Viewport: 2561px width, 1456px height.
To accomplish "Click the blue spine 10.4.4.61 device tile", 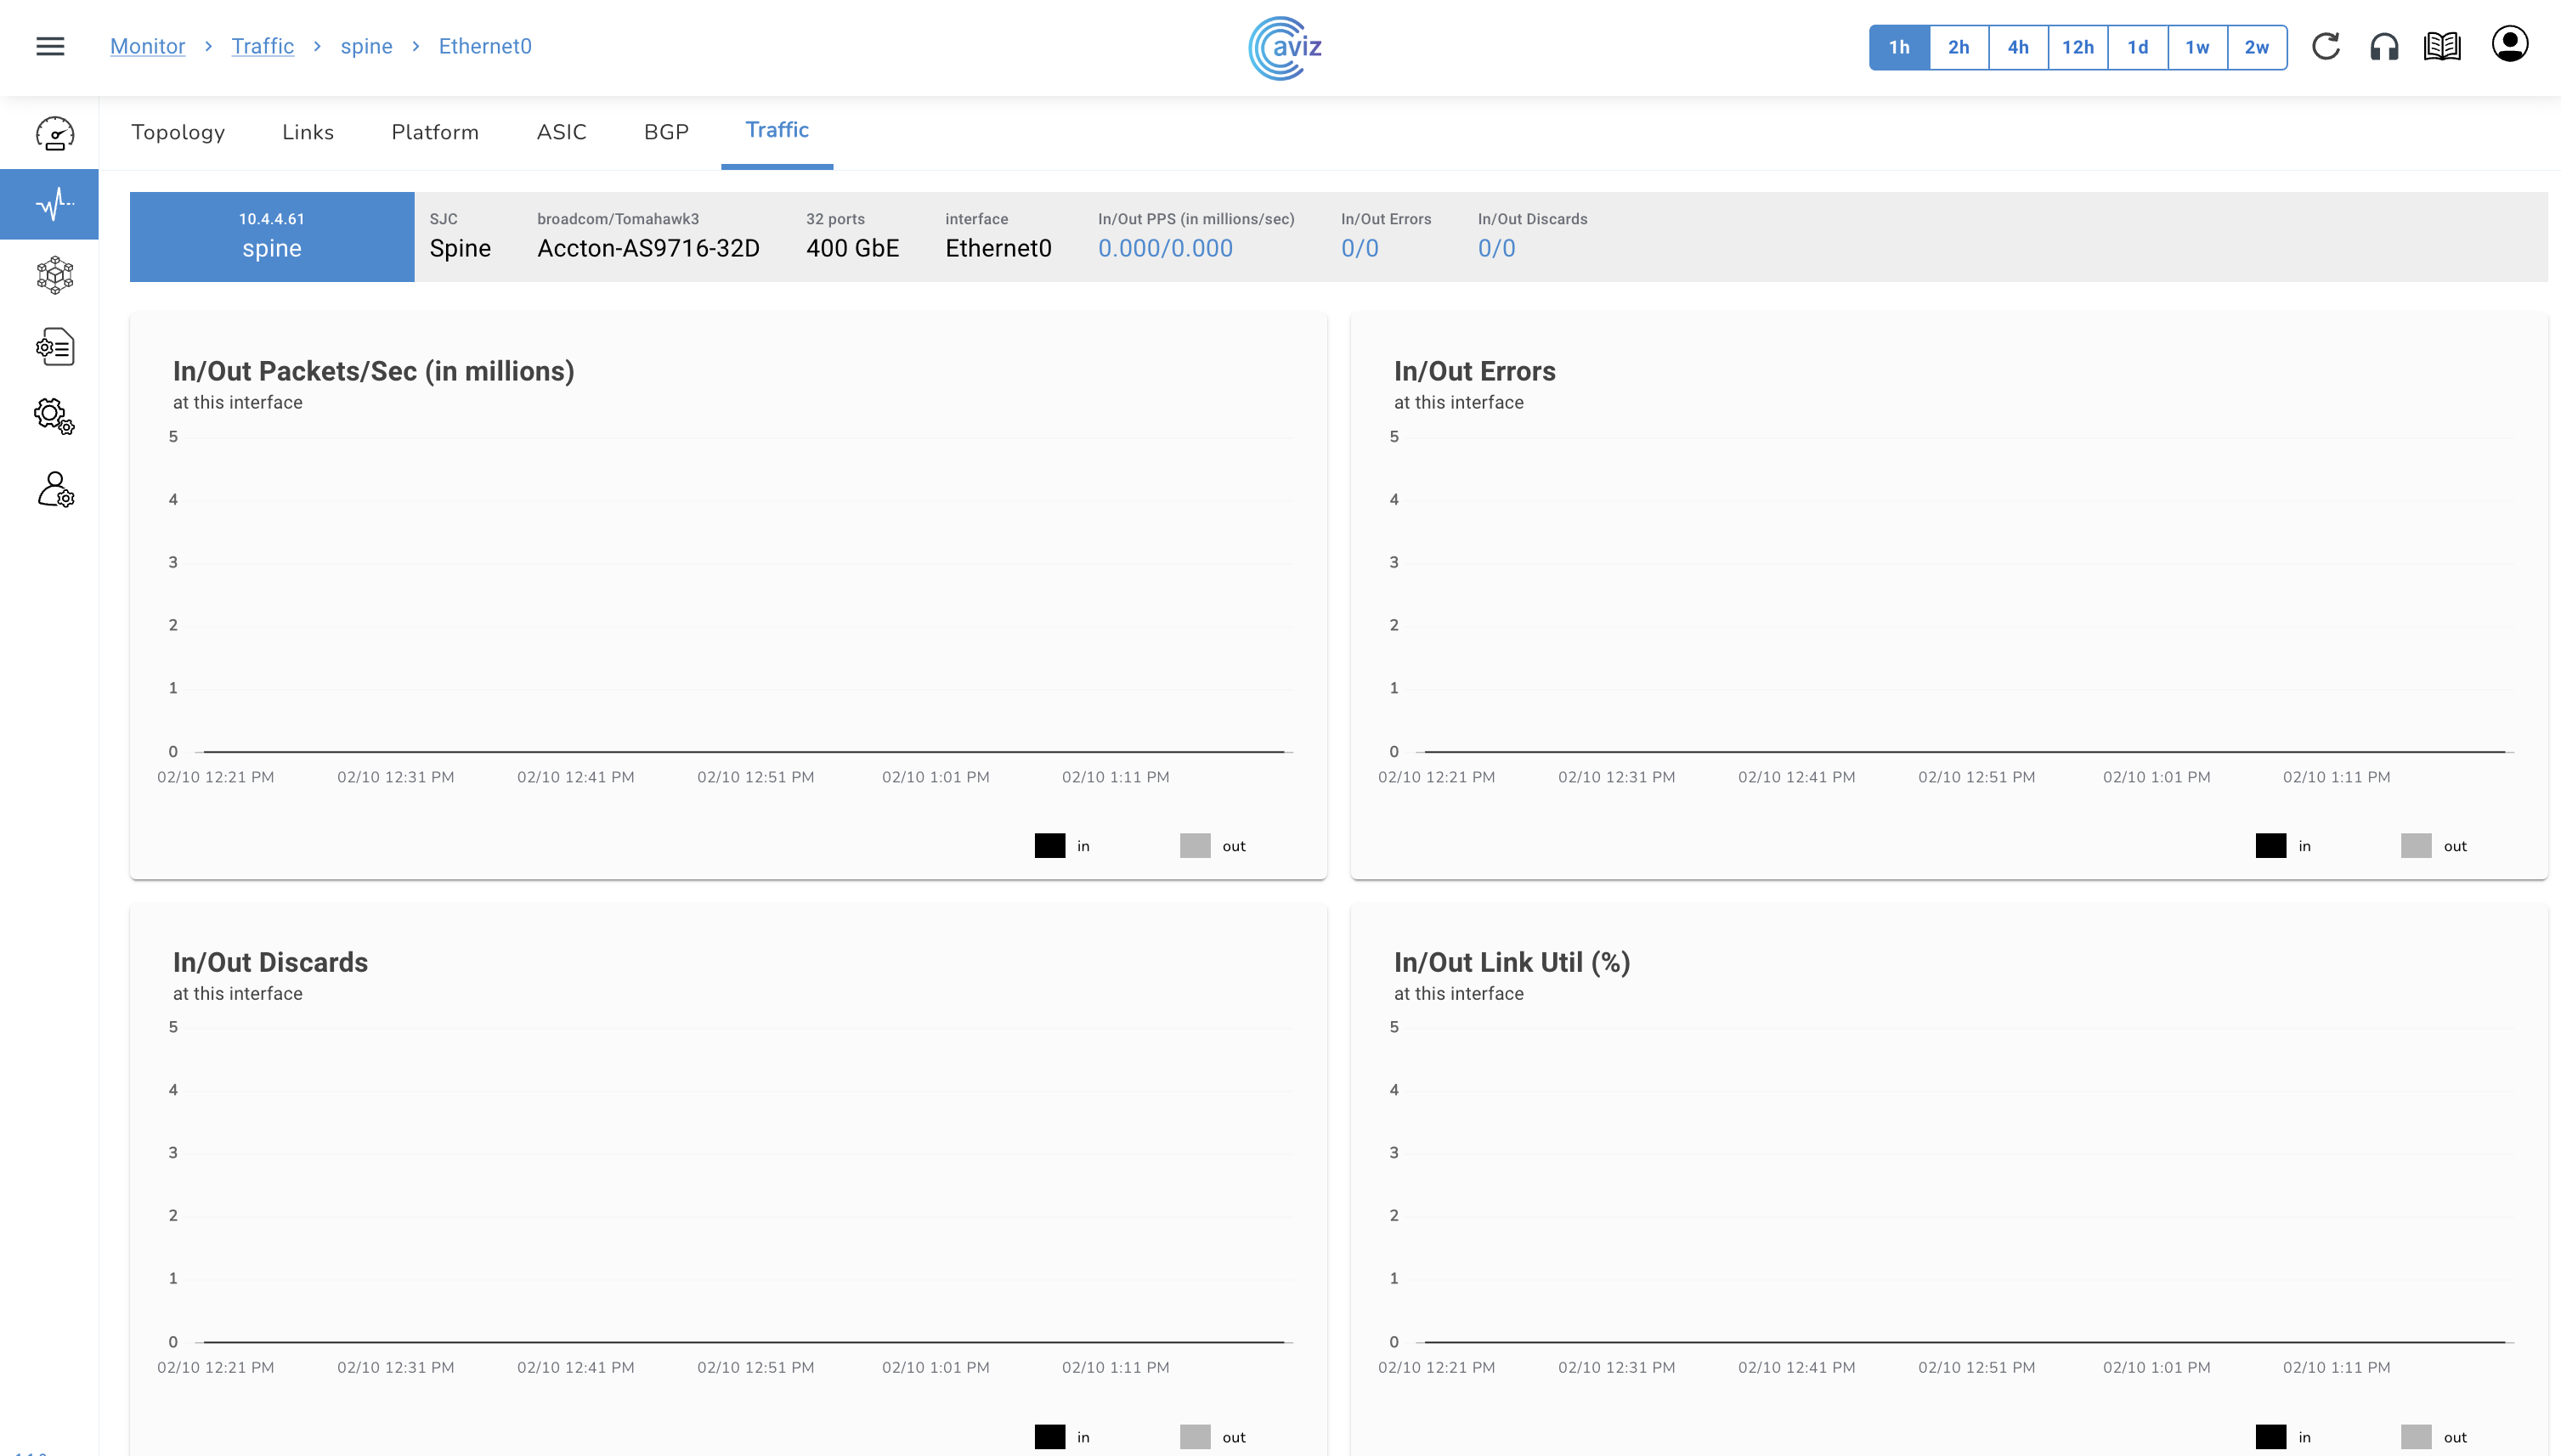I will click(x=271, y=236).
